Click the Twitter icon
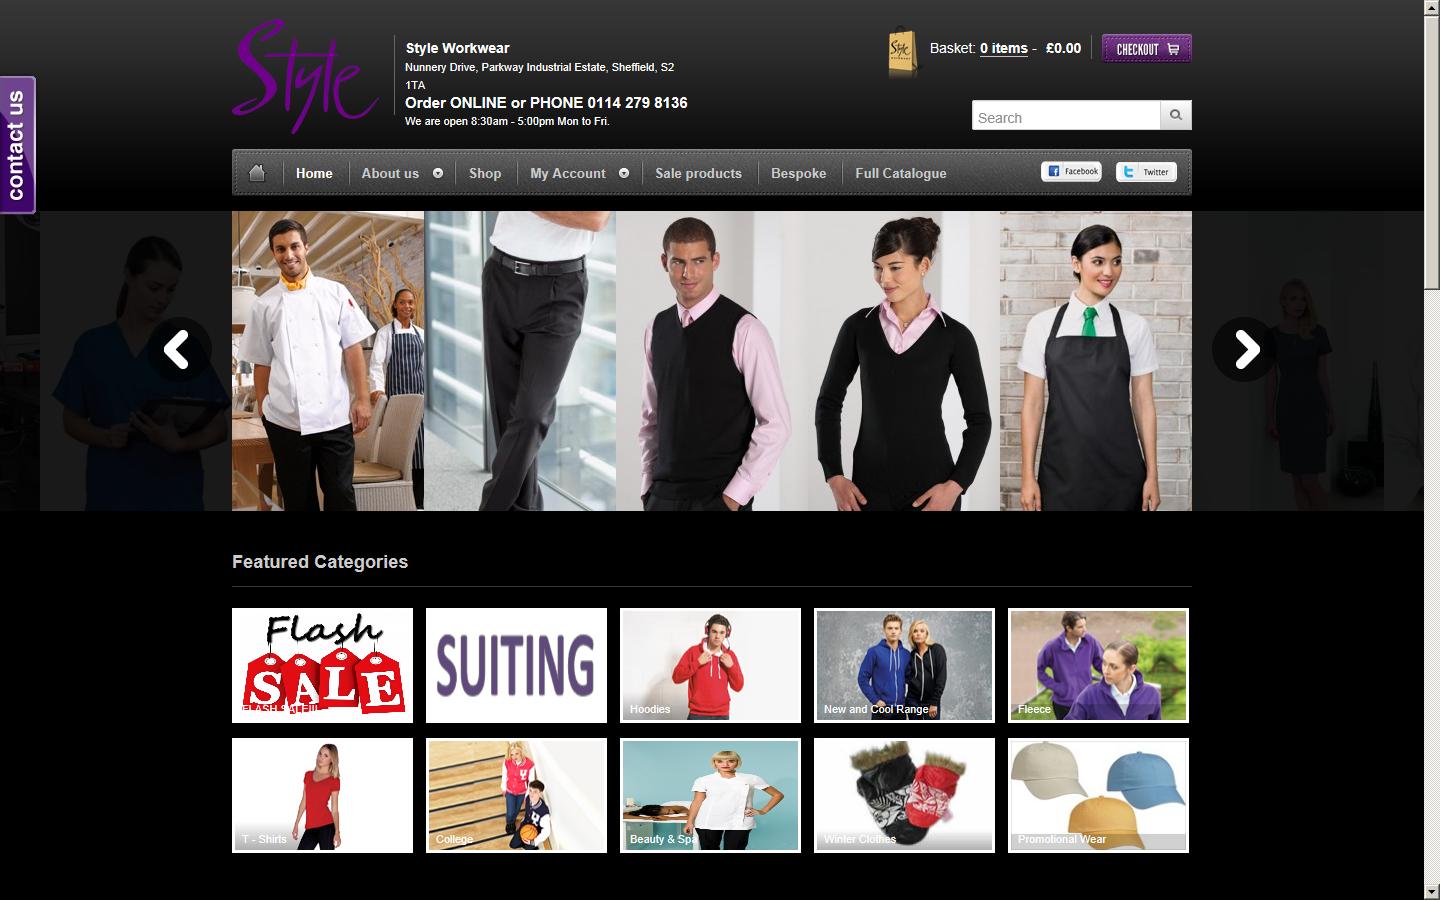The width and height of the screenshot is (1440, 900). click(x=1146, y=171)
